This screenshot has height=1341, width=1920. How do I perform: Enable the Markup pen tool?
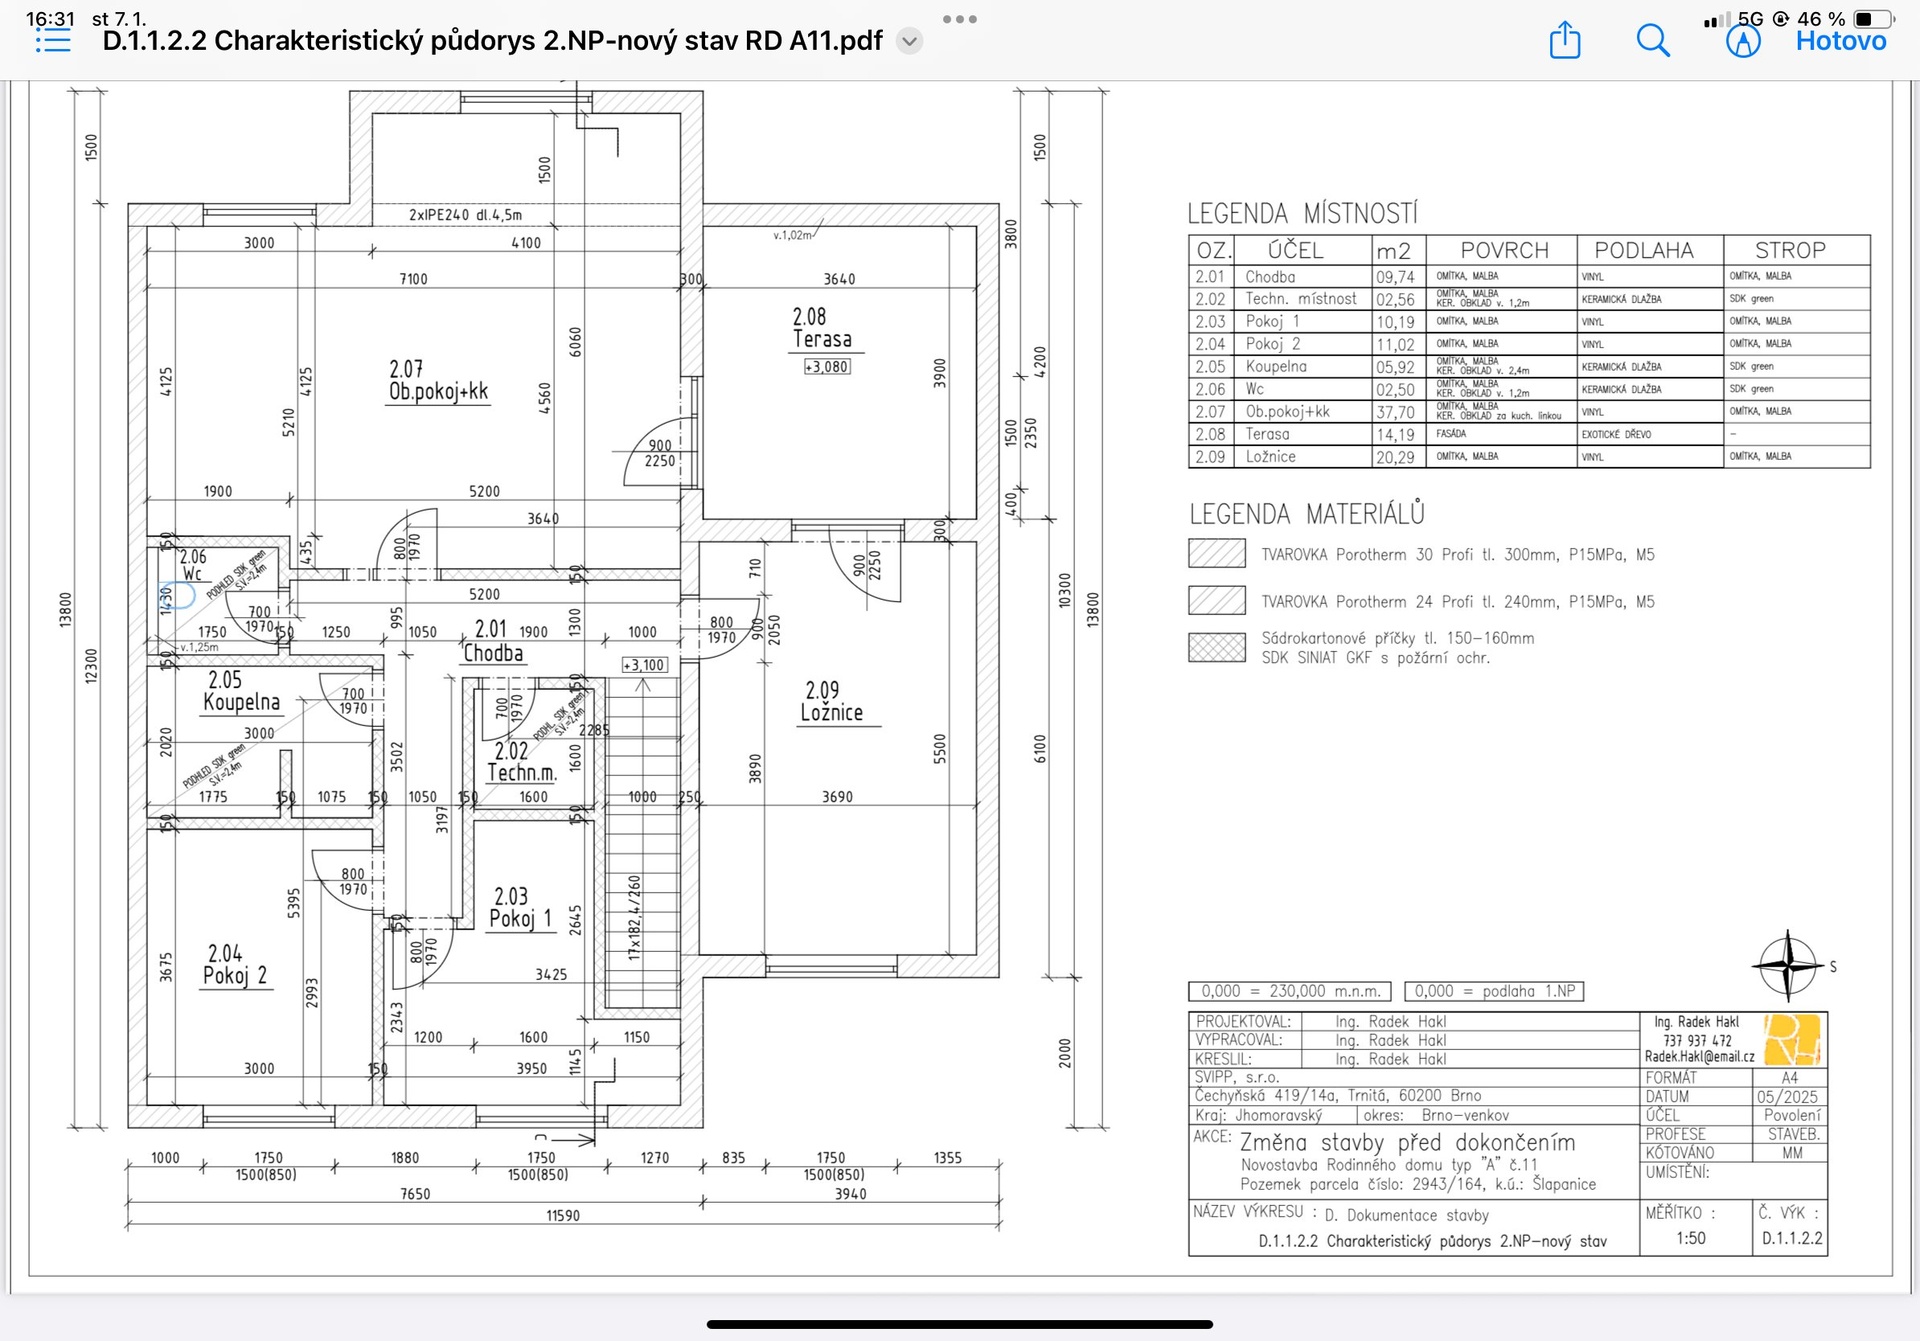click(x=1743, y=41)
